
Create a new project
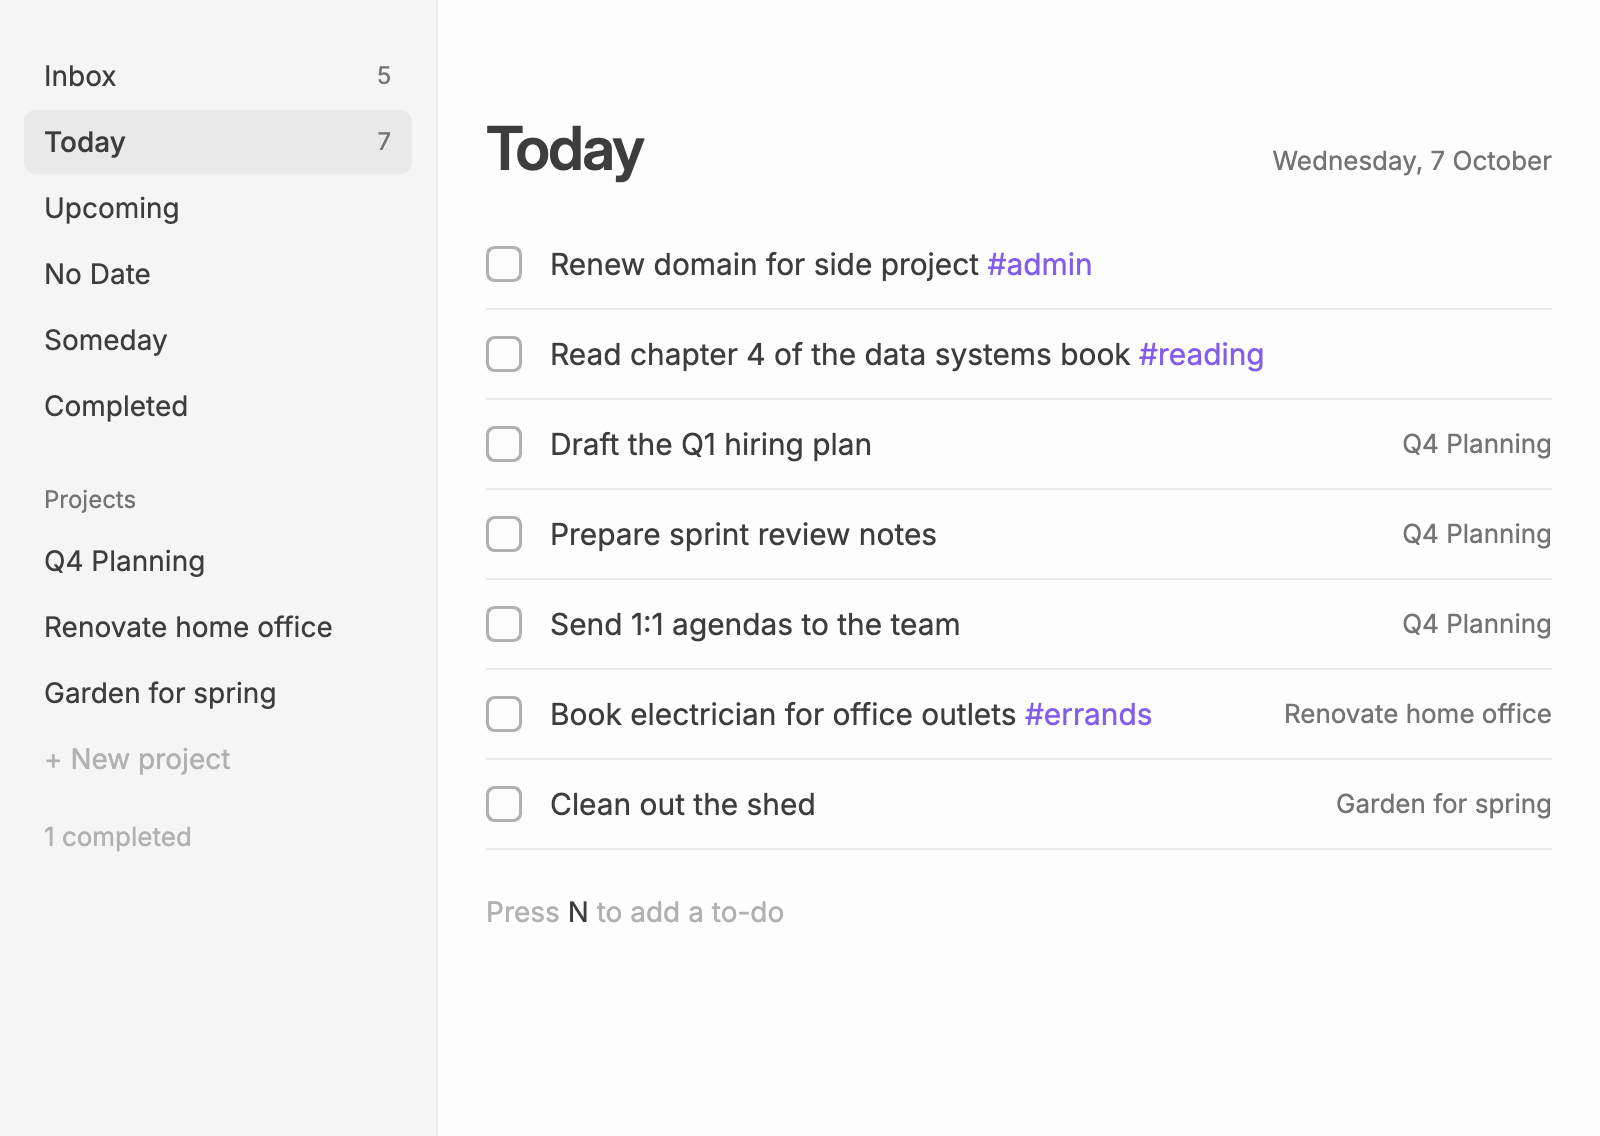point(138,759)
